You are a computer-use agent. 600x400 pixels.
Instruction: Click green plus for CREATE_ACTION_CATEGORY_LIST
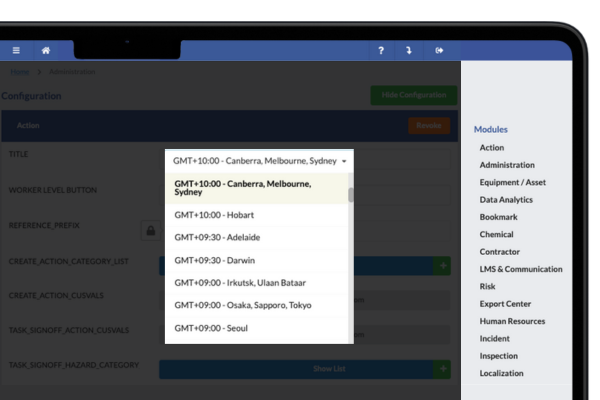(441, 265)
